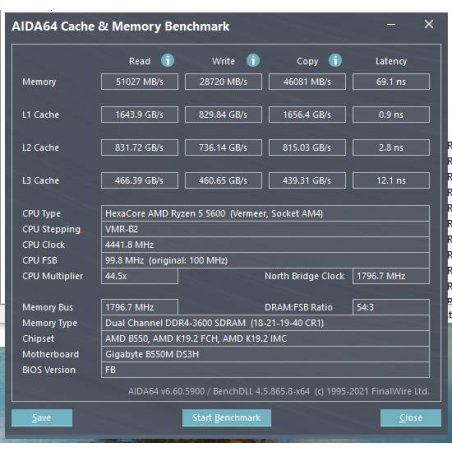452x452 pixels.
Task: Click the Motherboard label
Action: tap(51, 355)
